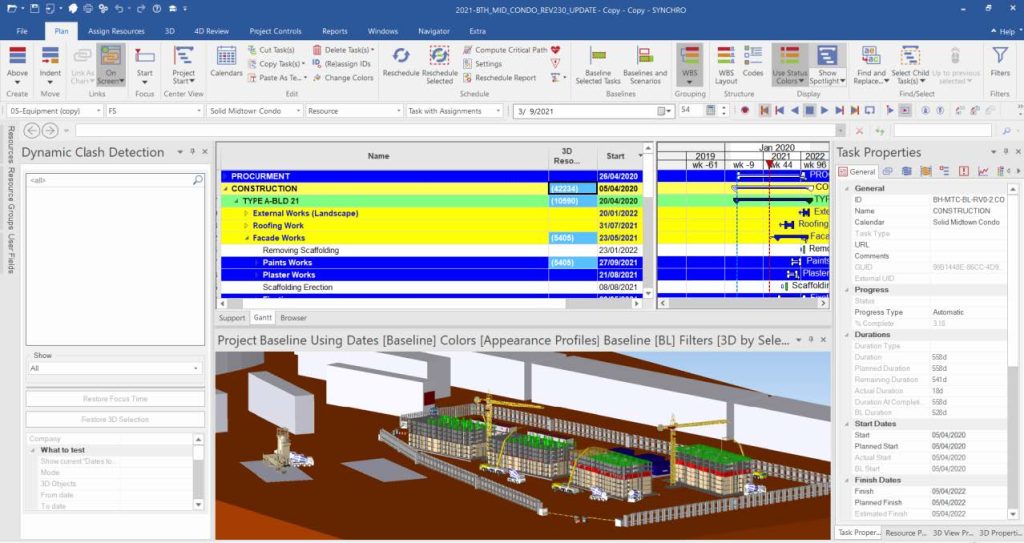1024x543 pixels.
Task: Click the red focus time marker in the Gantt timescale
Action: tap(769, 164)
